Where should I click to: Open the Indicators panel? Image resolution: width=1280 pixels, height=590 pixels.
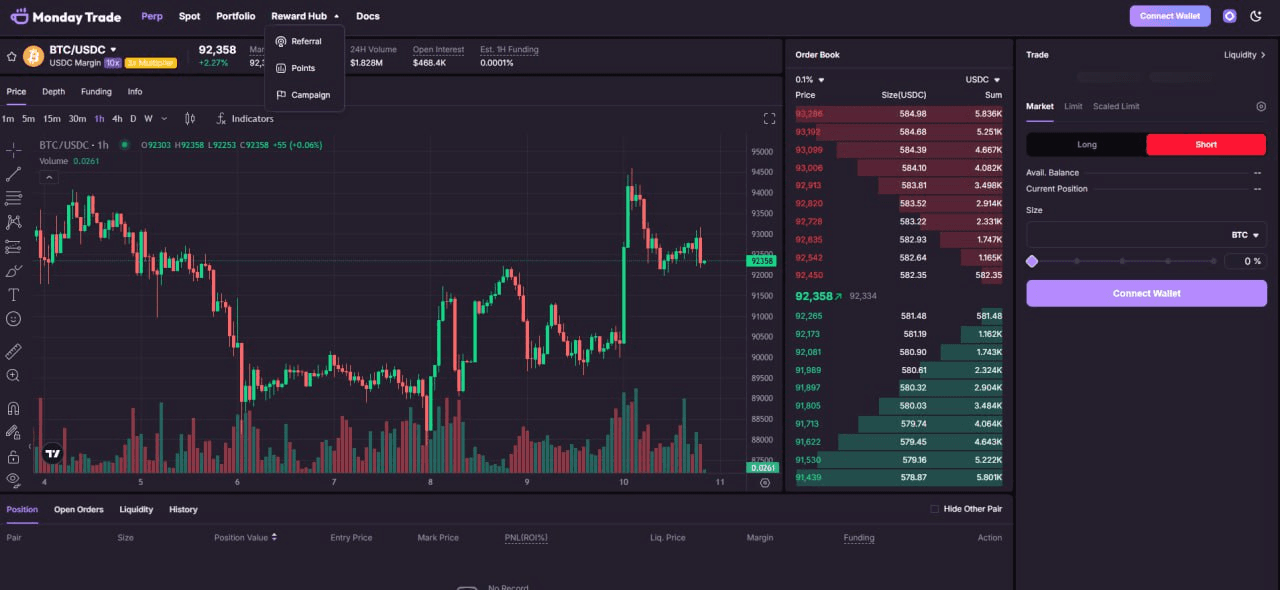(x=245, y=118)
